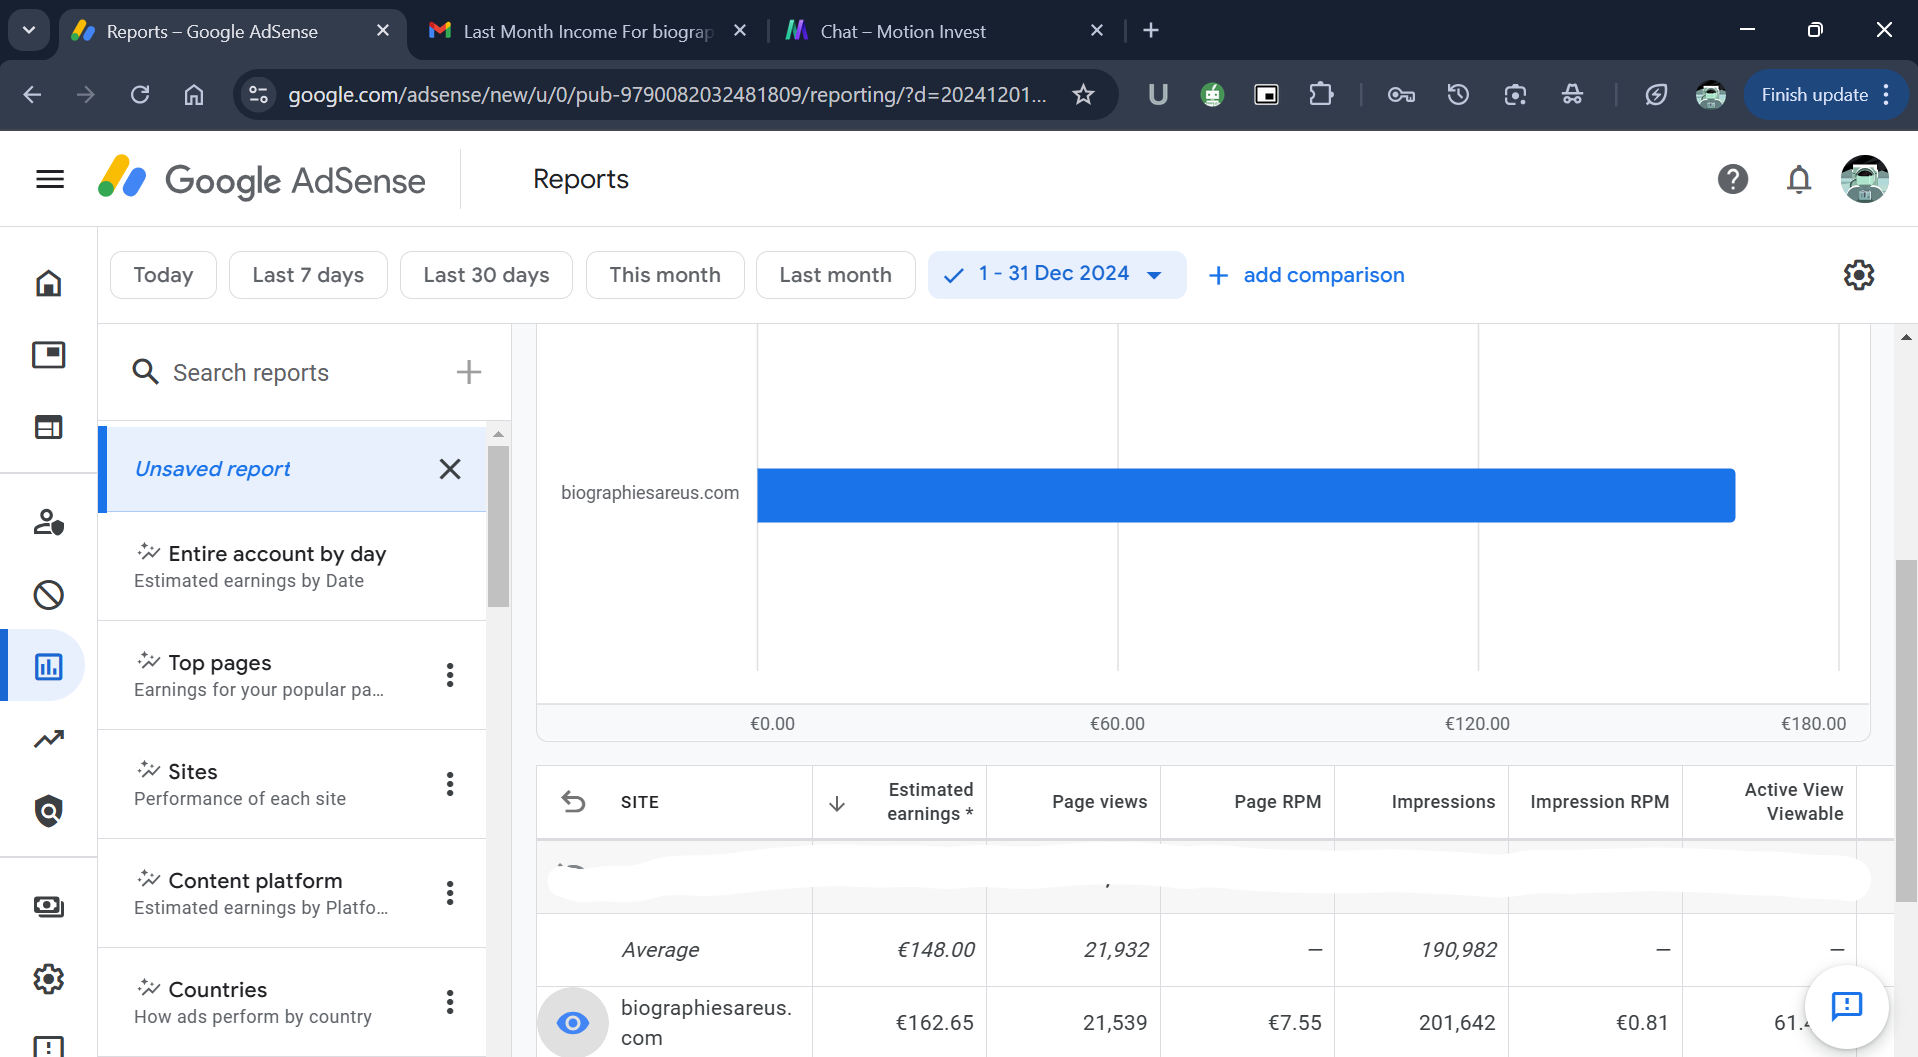Close the Unsaved report
The image size is (1918, 1057).
click(x=450, y=469)
